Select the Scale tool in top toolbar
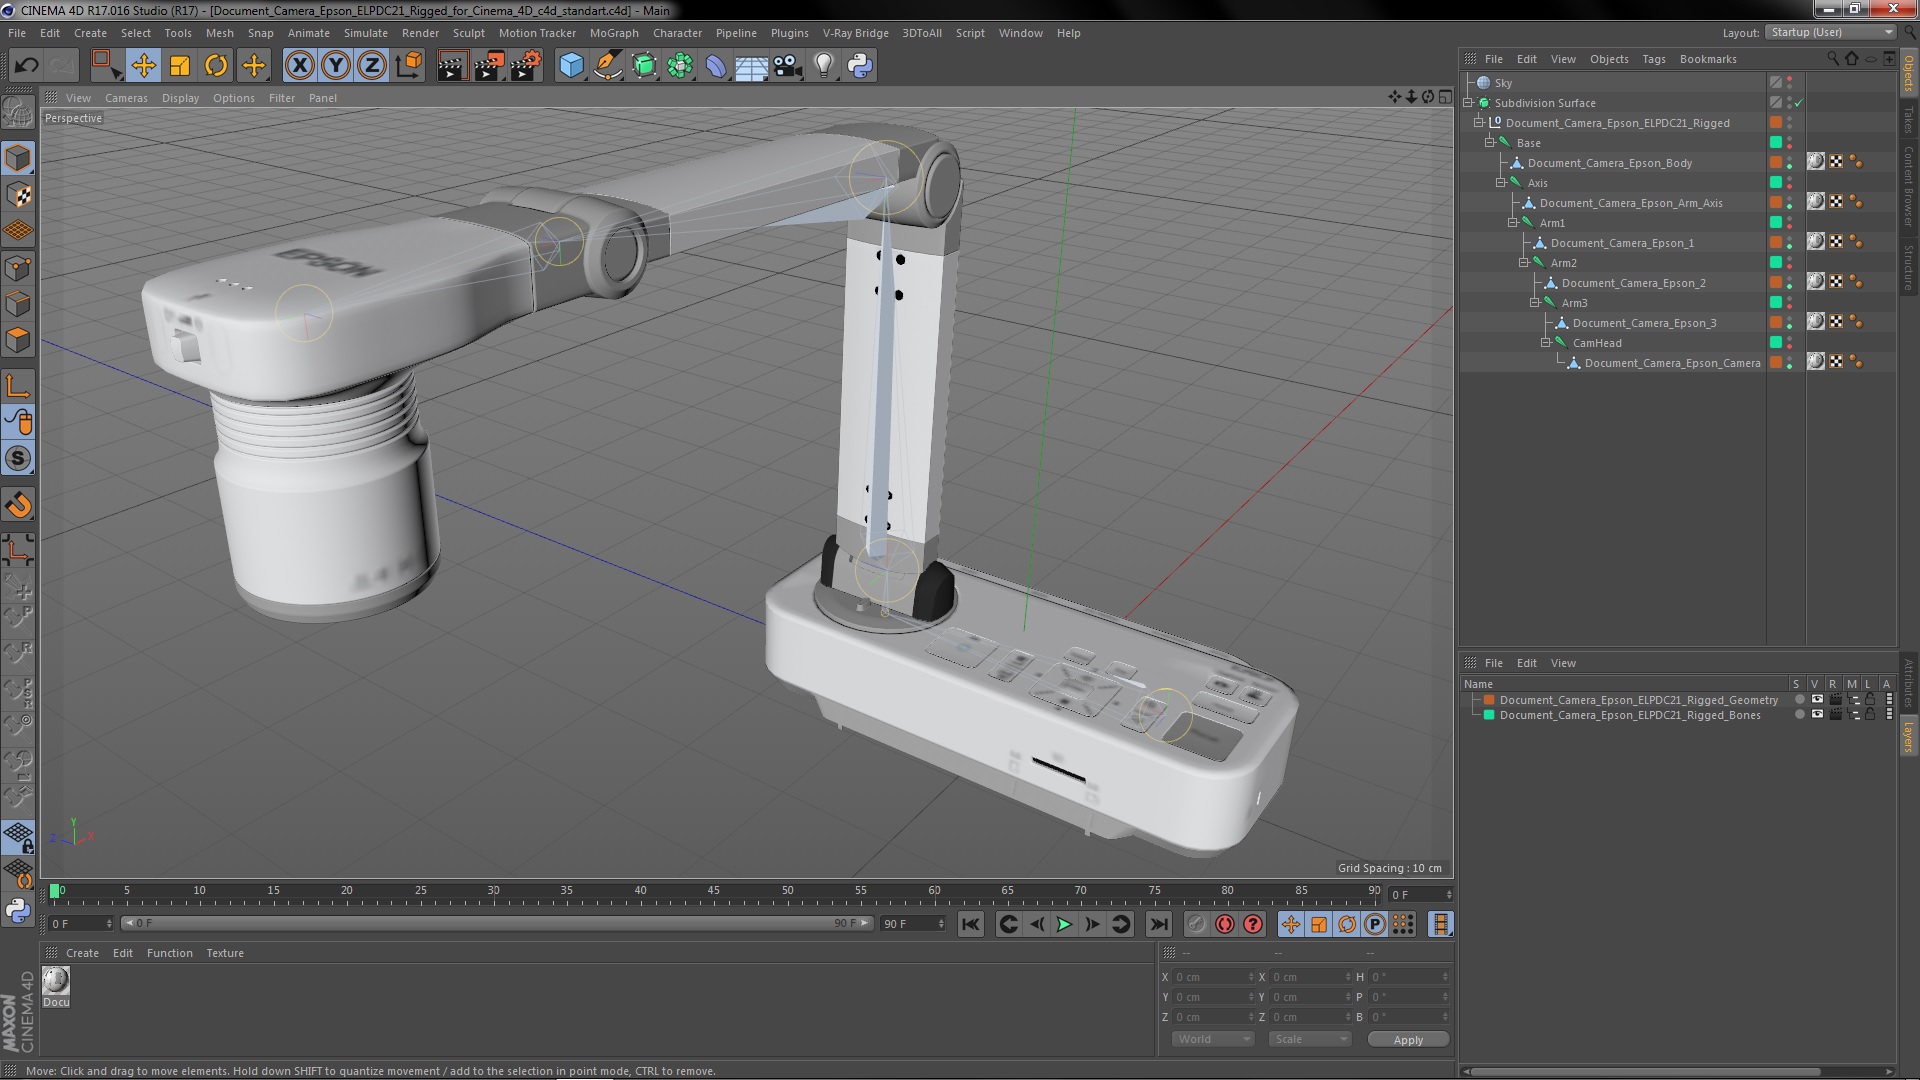Screen dimensions: 1920x1080 (x=180, y=66)
